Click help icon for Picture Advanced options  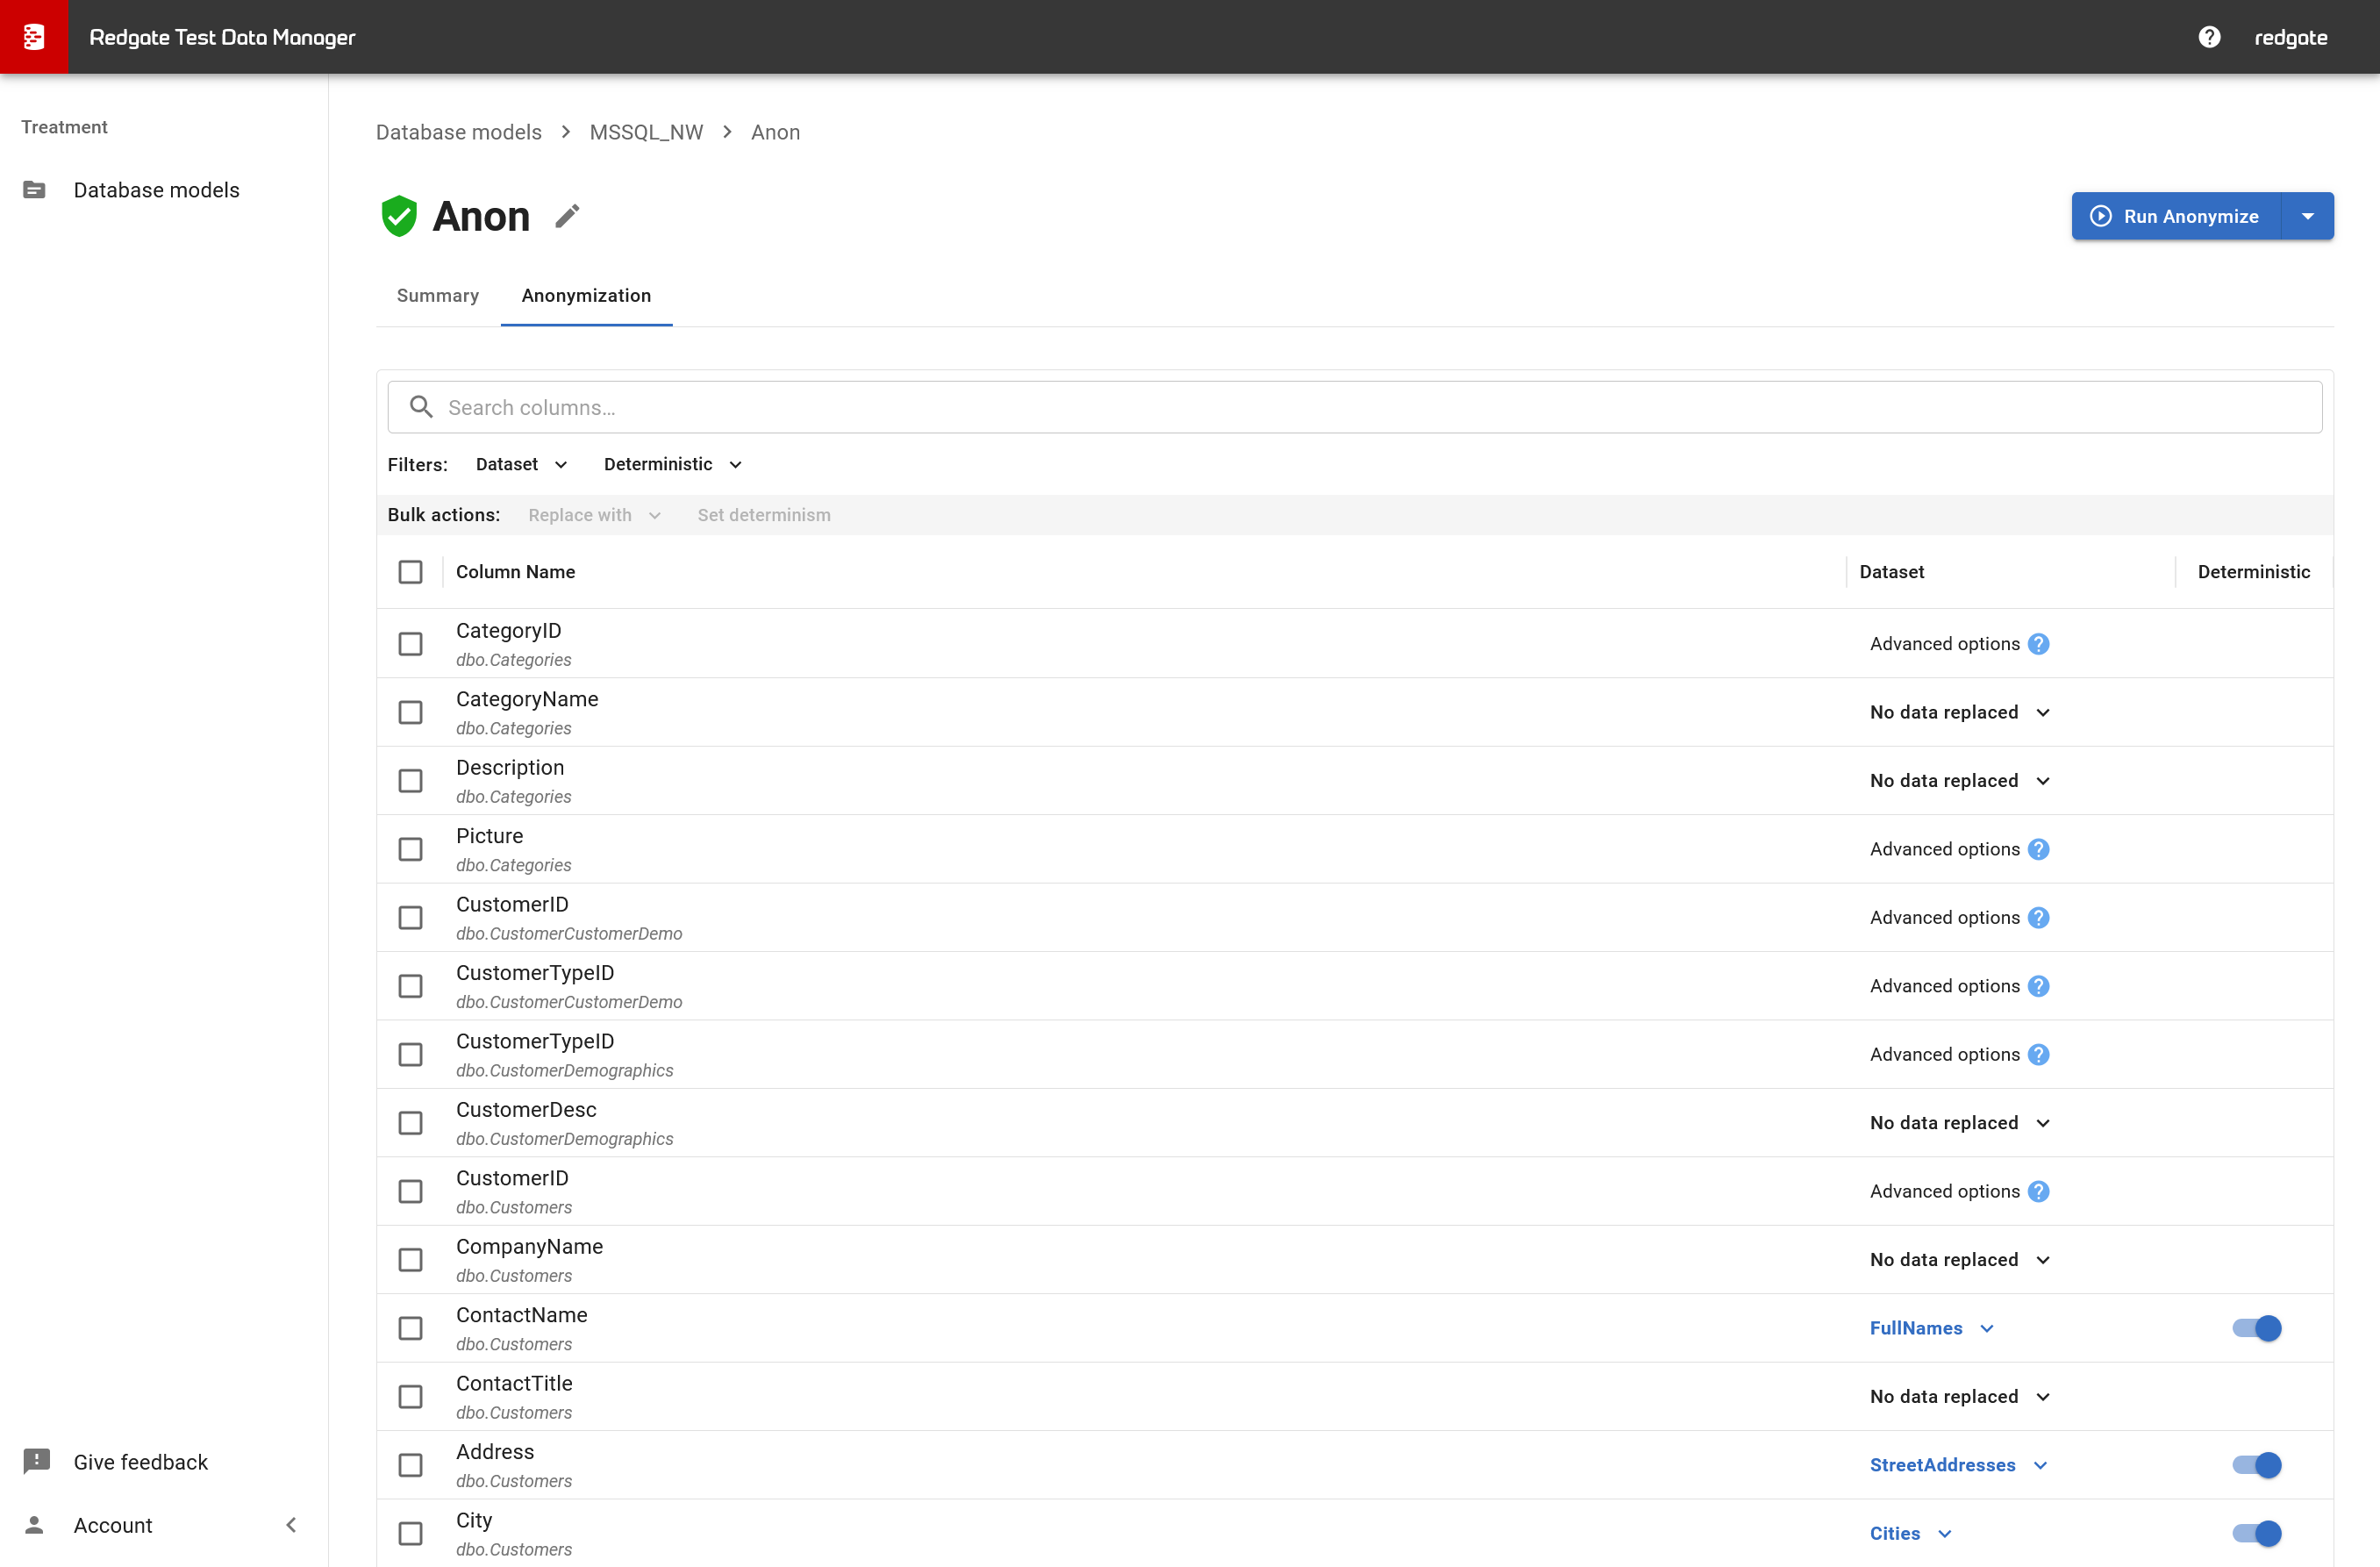coord(2039,849)
